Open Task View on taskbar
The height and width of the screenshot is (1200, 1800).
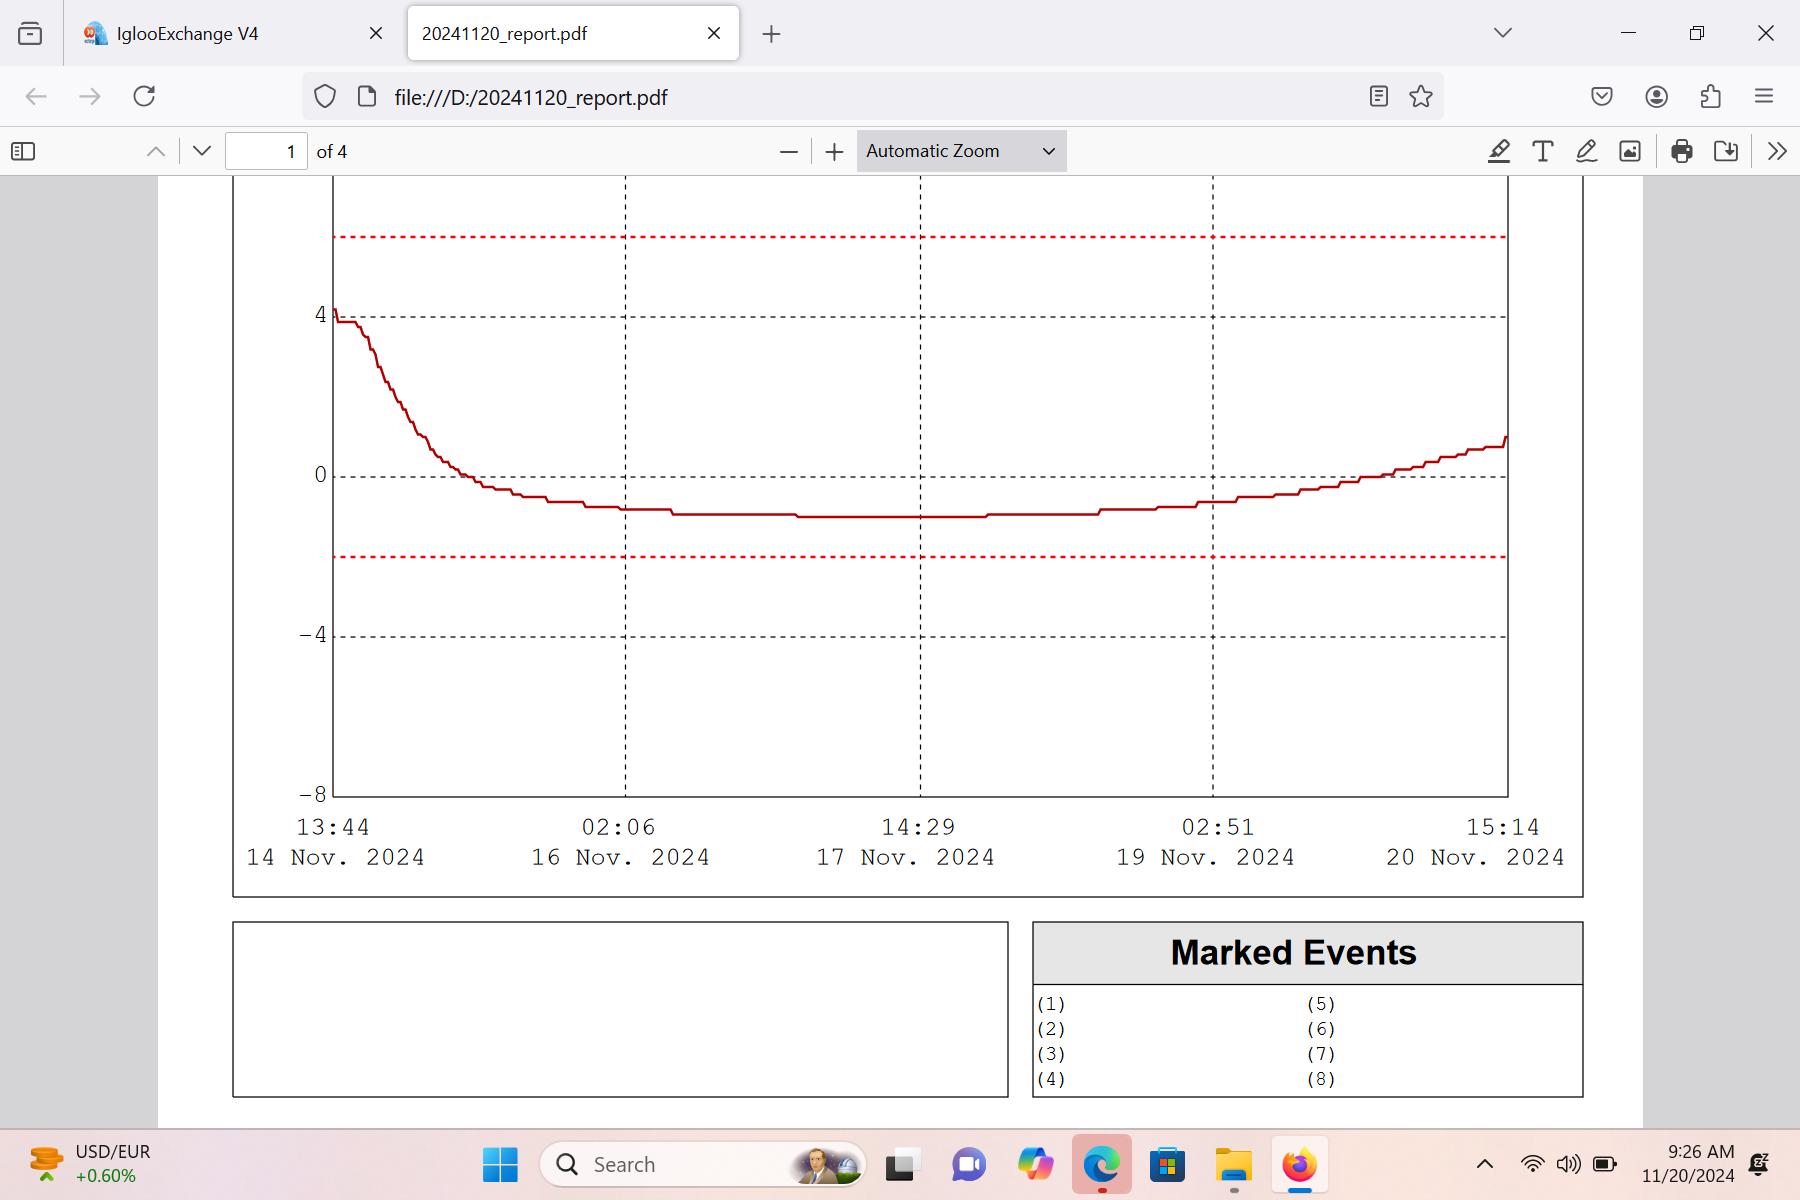pyautogui.click(x=900, y=1164)
